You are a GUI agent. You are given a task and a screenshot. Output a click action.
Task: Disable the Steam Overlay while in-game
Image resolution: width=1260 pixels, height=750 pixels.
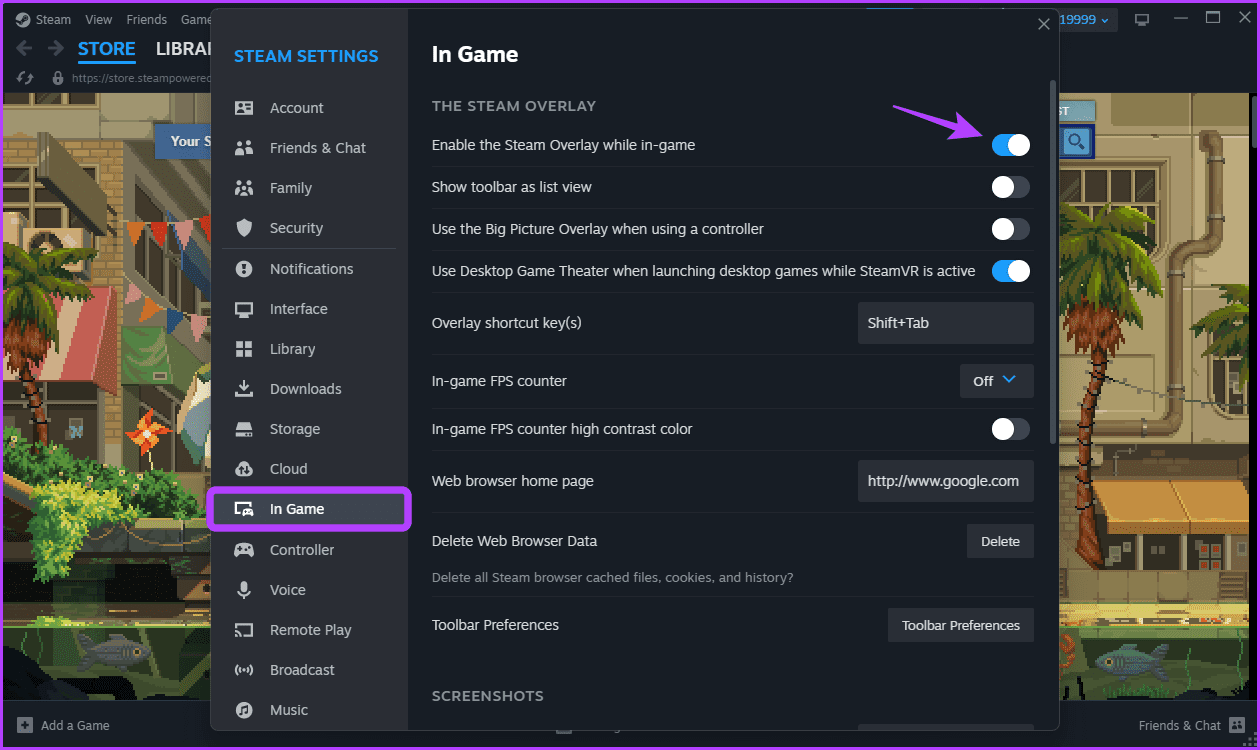click(1011, 145)
